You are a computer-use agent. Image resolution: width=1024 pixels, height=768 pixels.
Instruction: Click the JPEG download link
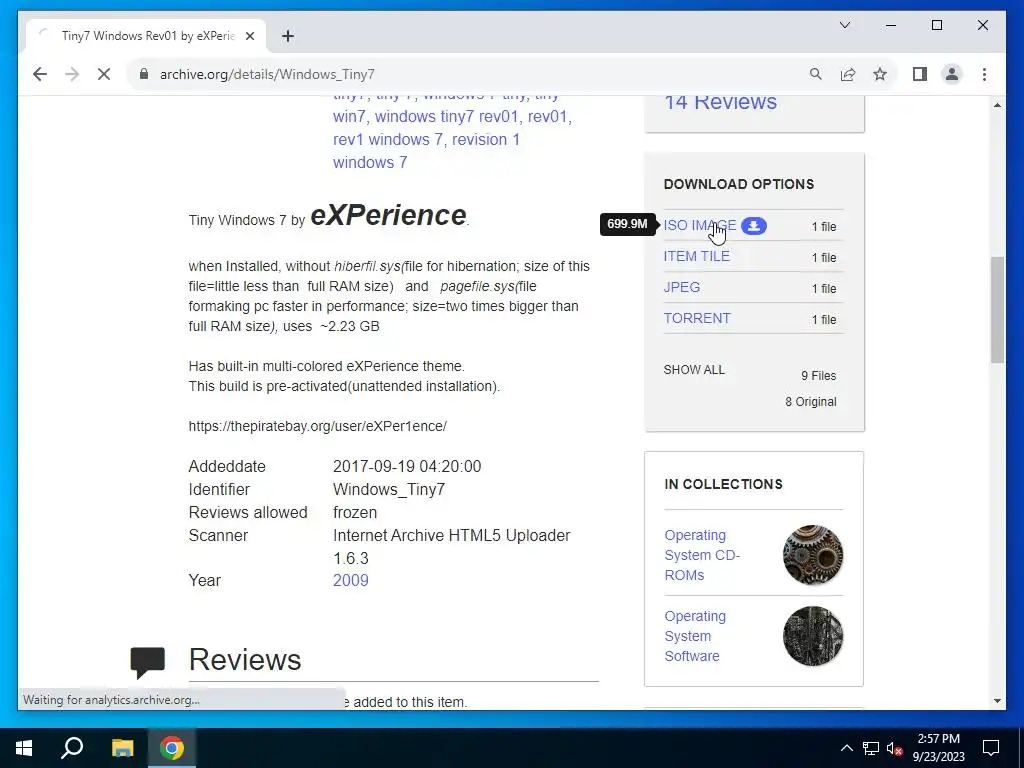[x=682, y=287]
